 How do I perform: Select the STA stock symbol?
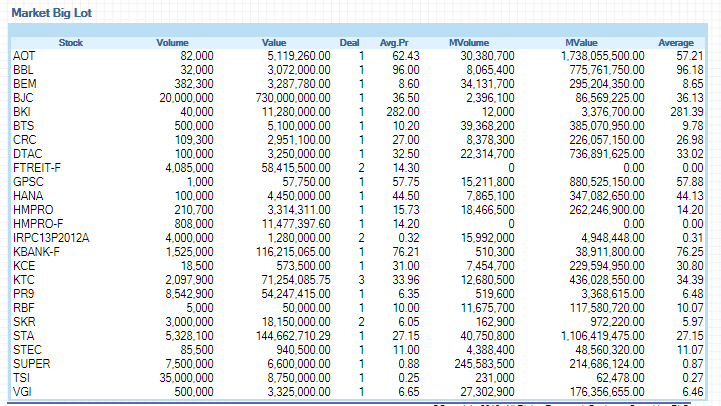23,337
